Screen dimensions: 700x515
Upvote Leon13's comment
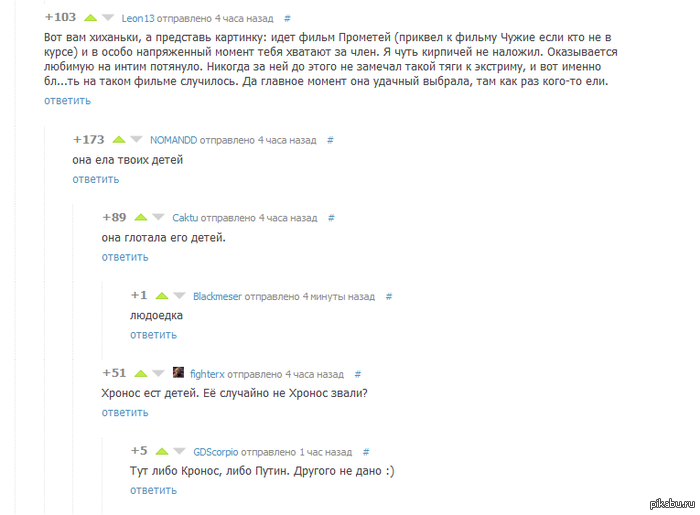[91, 18]
